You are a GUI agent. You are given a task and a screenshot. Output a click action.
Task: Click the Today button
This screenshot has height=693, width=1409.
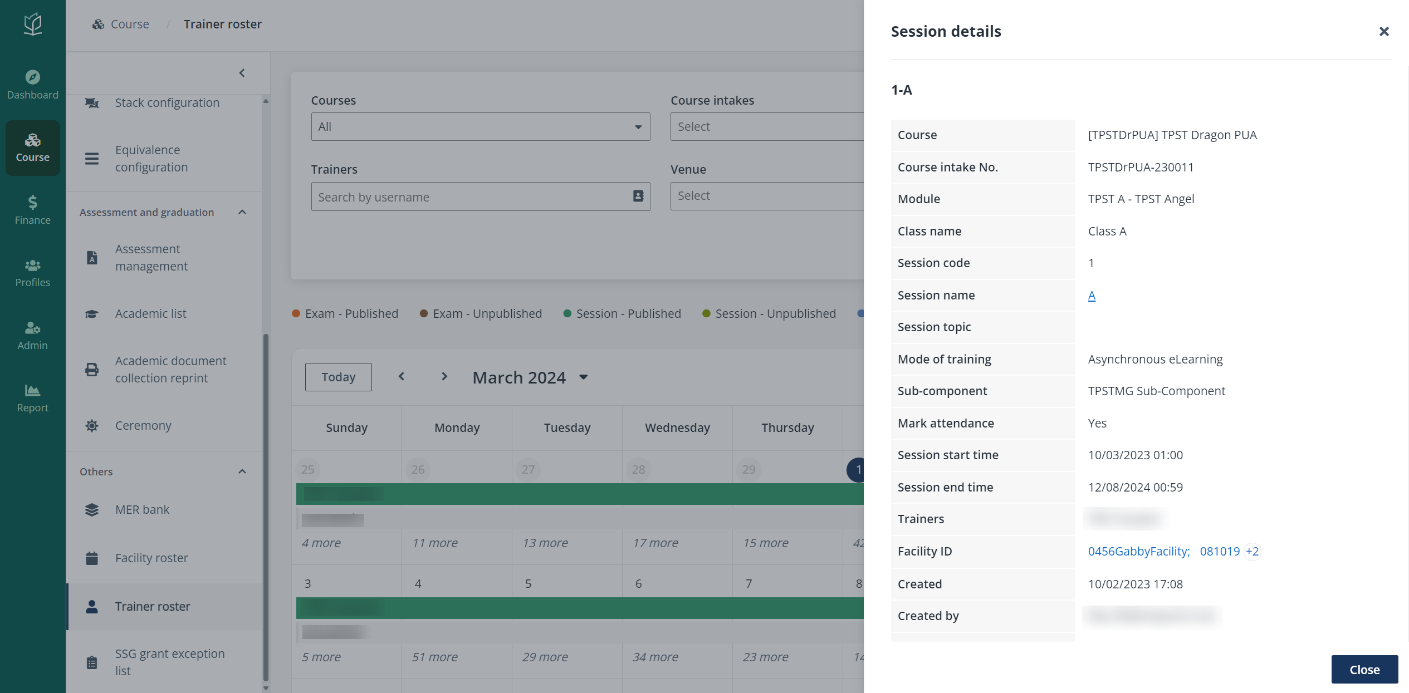(338, 377)
